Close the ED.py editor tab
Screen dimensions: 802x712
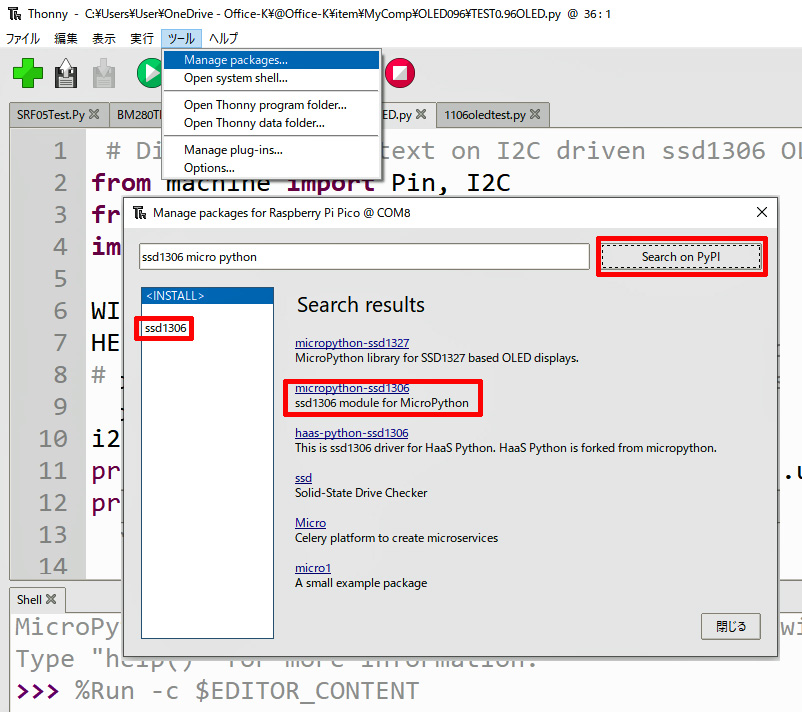click(x=421, y=114)
